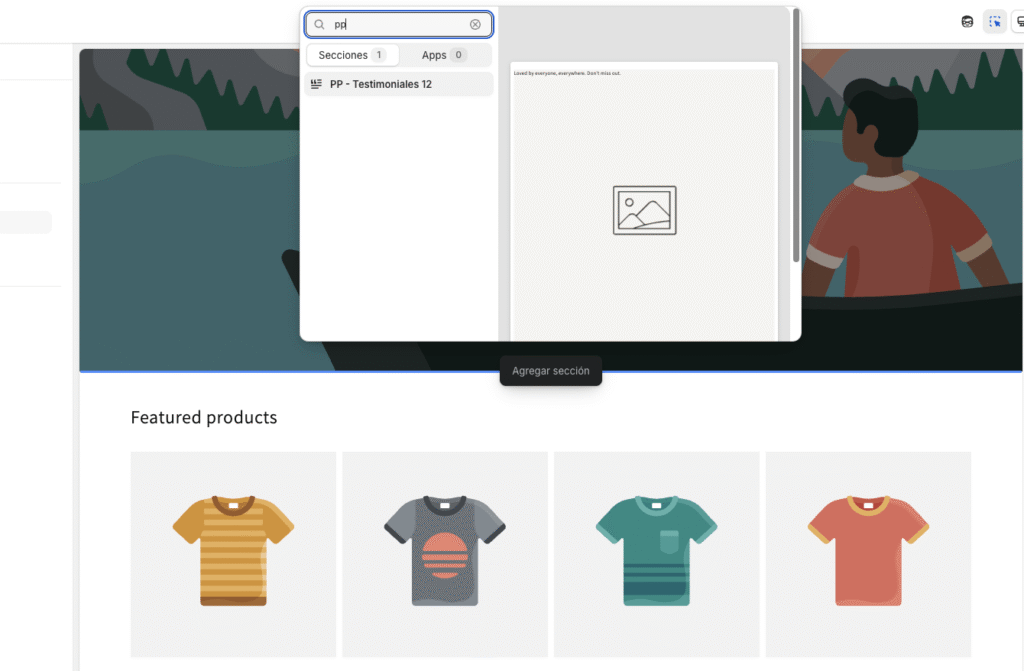Click the "Loved by everyone" preview text
This screenshot has width=1024, height=671.
[567, 73]
